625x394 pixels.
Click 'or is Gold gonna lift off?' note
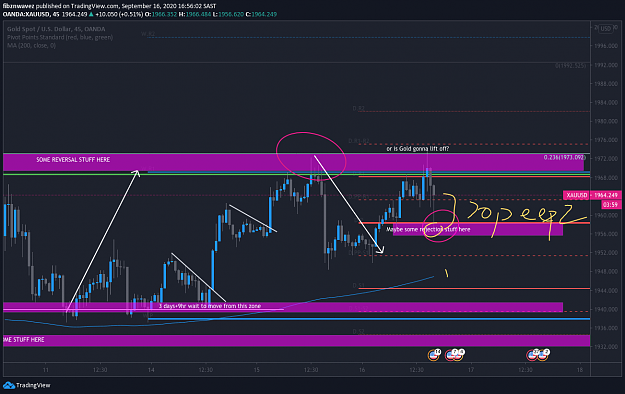(x=417, y=149)
